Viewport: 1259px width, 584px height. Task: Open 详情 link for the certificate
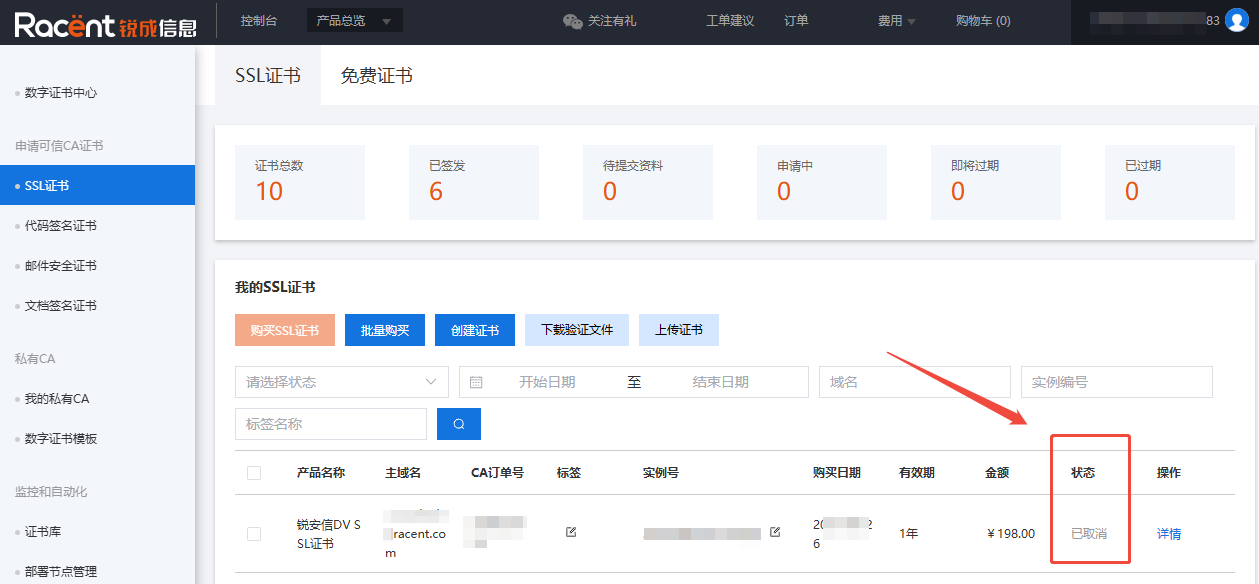point(1168,534)
